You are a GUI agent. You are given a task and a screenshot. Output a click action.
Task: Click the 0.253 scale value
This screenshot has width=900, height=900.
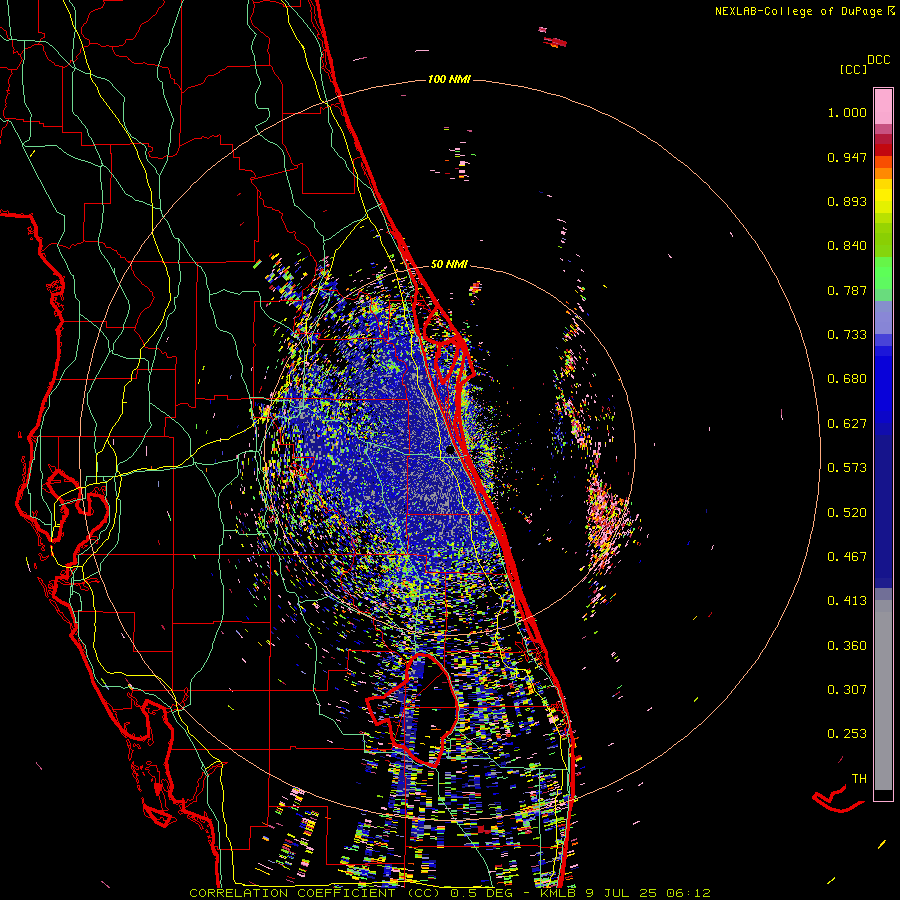(x=847, y=734)
